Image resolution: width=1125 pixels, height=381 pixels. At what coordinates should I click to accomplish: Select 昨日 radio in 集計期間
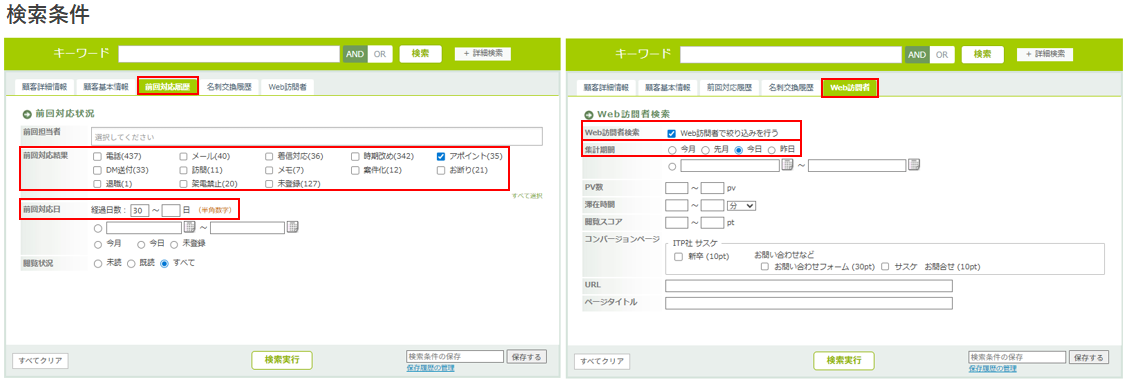point(772,149)
